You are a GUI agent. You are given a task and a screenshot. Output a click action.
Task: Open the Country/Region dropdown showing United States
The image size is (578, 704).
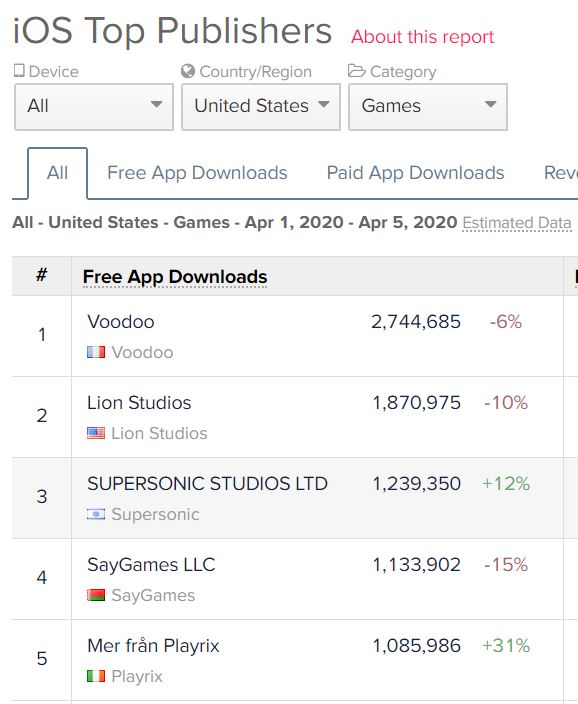(x=261, y=107)
